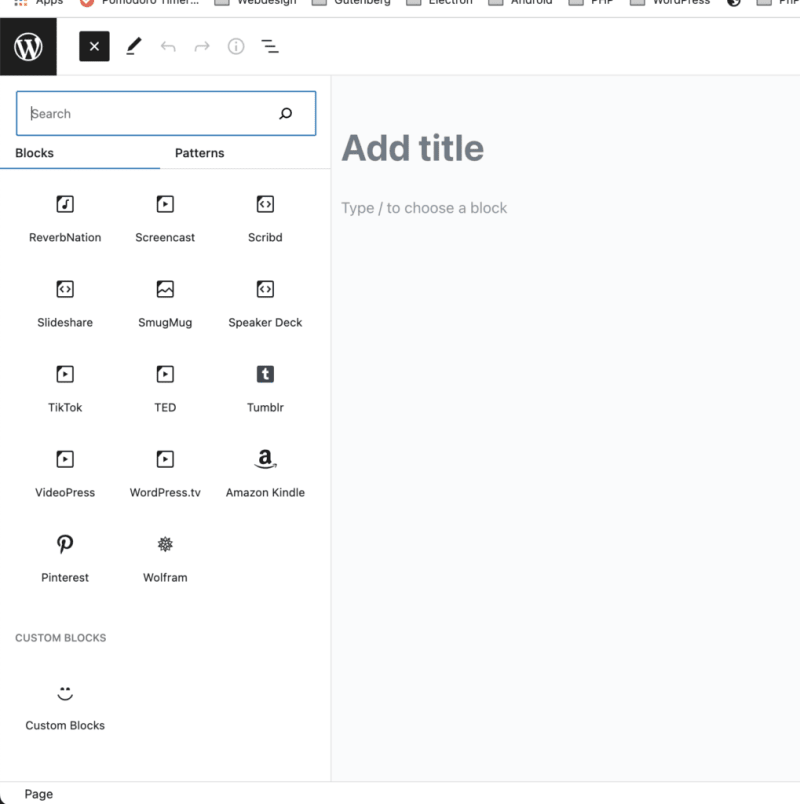800x804 pixels.
Task: Insert the ReverbNation embed block
Action: click(x=65, y=219)
